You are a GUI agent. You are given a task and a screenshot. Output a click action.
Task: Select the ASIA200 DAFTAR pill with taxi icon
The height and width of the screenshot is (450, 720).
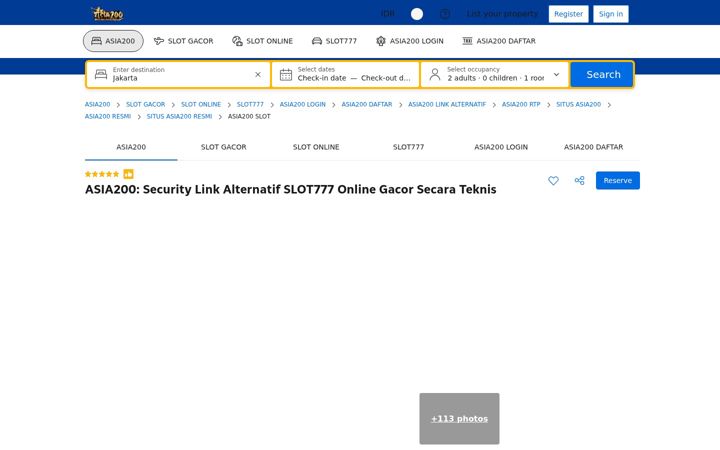tap(499, 41)
